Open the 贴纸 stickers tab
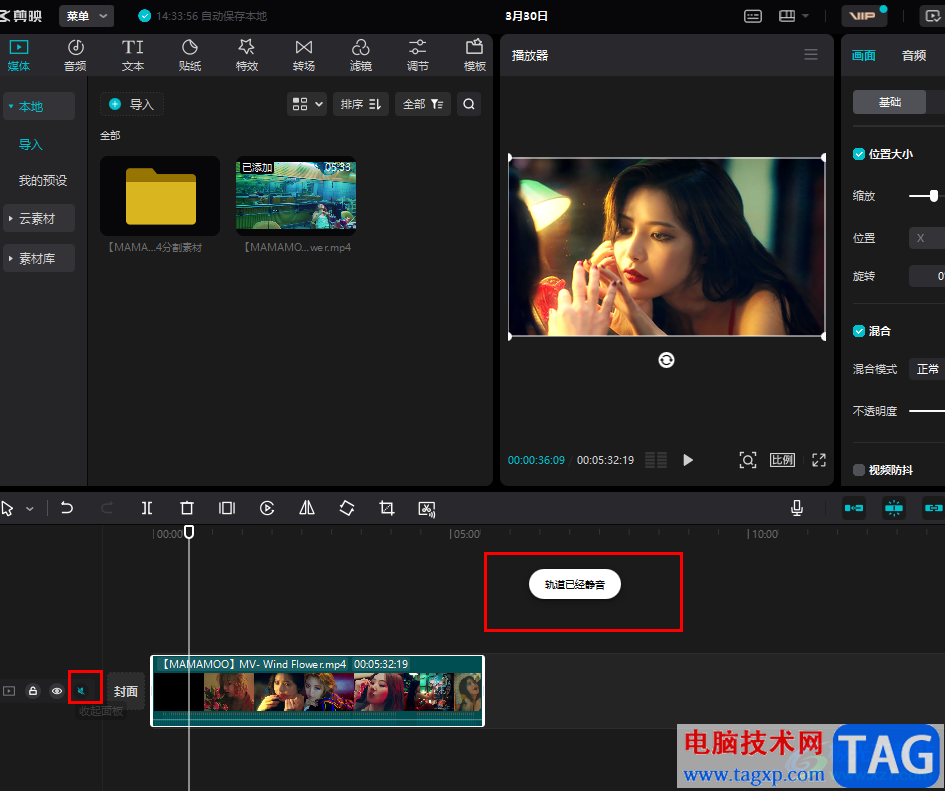This screenshot has height=791, width=945. (x=190, y=55)
